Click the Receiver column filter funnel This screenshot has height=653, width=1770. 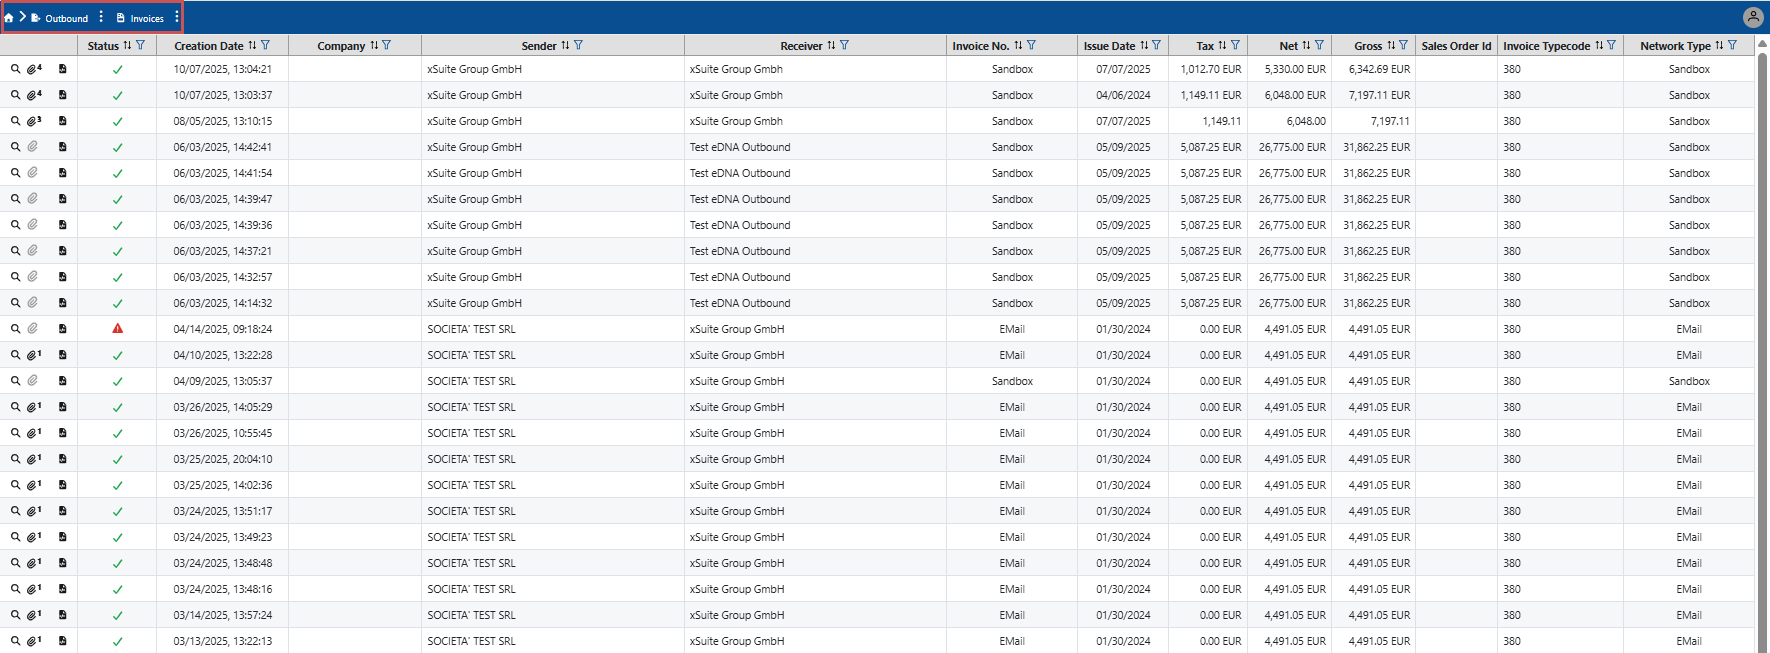tap(845, 45)
